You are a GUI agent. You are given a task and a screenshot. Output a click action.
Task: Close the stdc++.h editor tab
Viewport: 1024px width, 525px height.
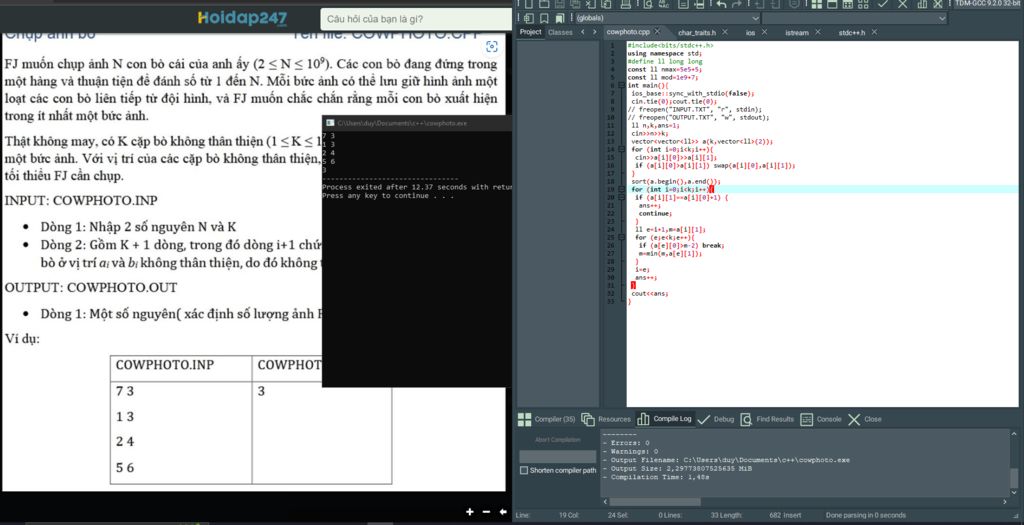874,32
